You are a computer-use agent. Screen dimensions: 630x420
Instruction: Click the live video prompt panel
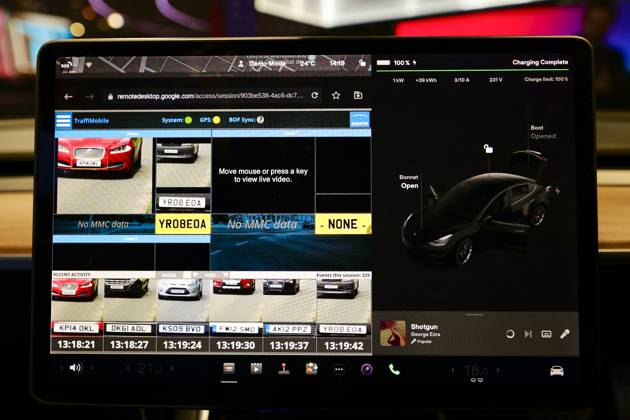(263, 175)
